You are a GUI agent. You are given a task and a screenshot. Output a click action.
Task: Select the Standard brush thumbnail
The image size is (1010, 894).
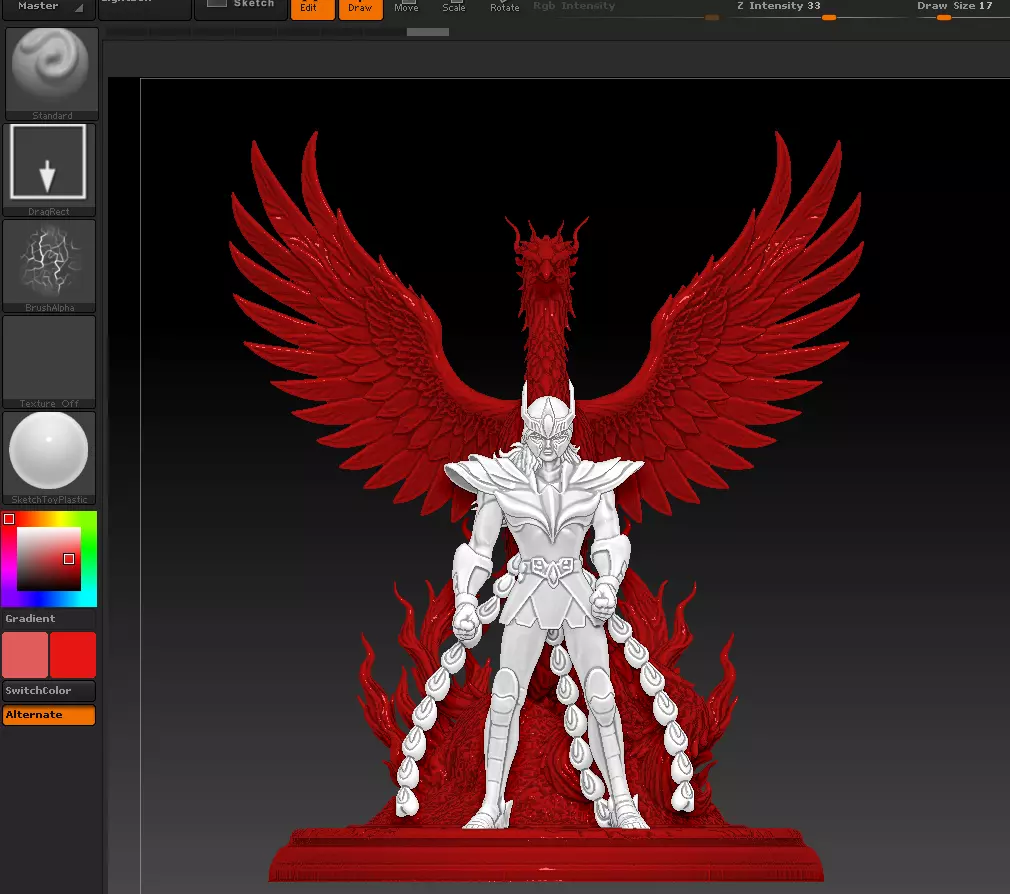tap(52, 73)
